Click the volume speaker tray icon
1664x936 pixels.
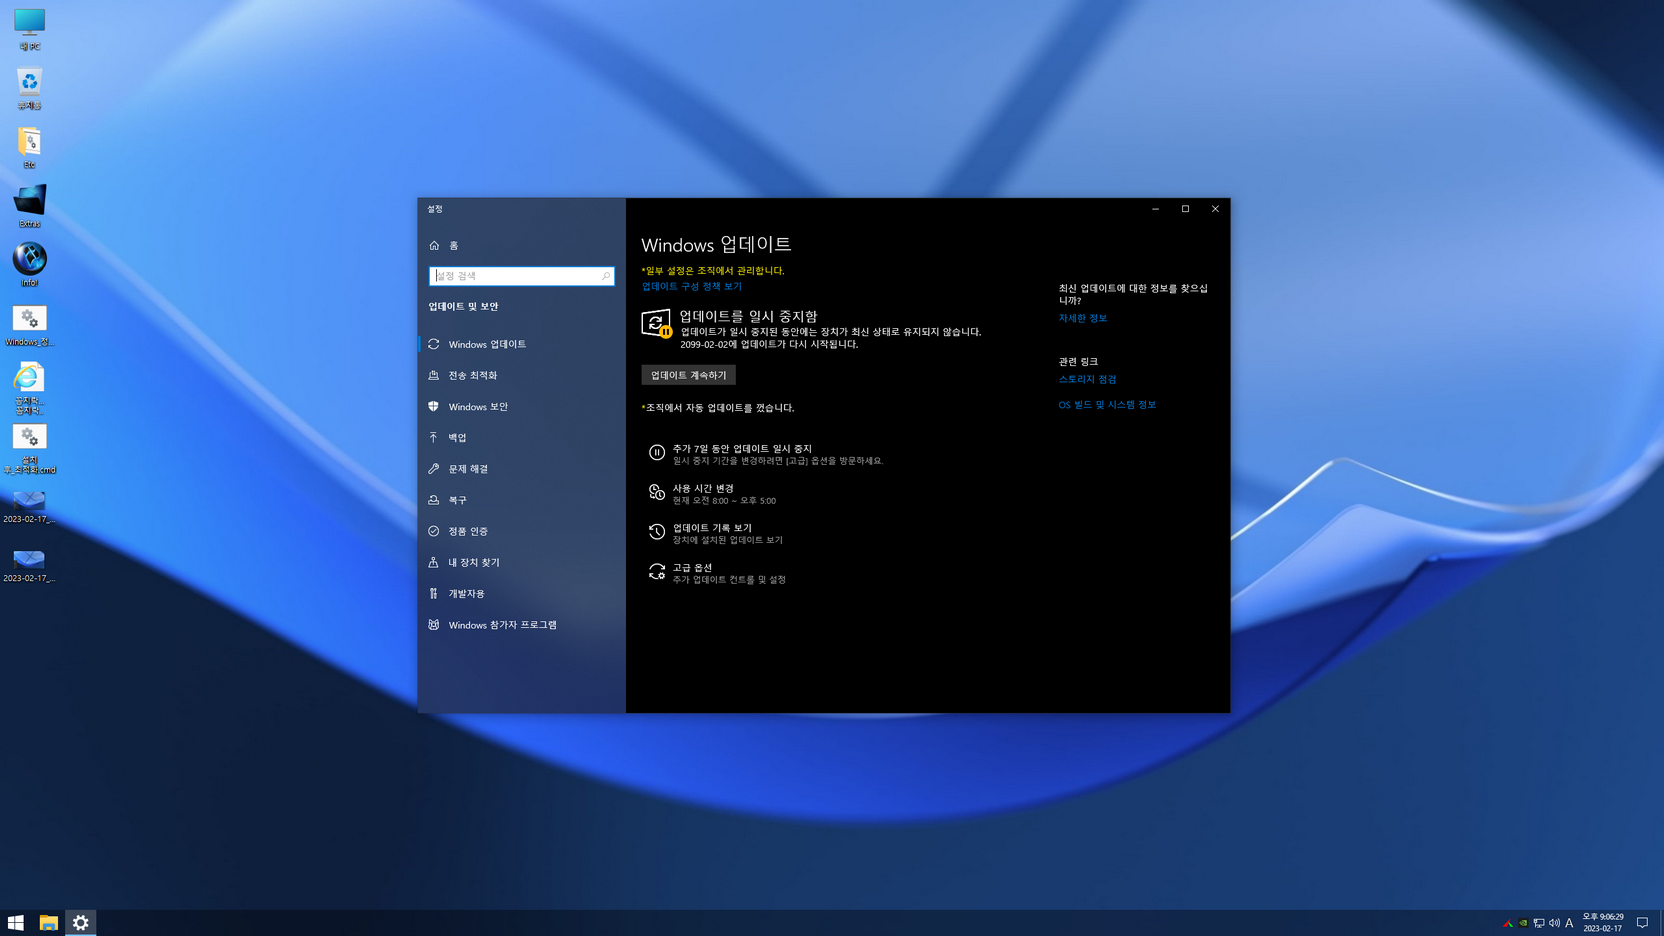[1554, 923]
